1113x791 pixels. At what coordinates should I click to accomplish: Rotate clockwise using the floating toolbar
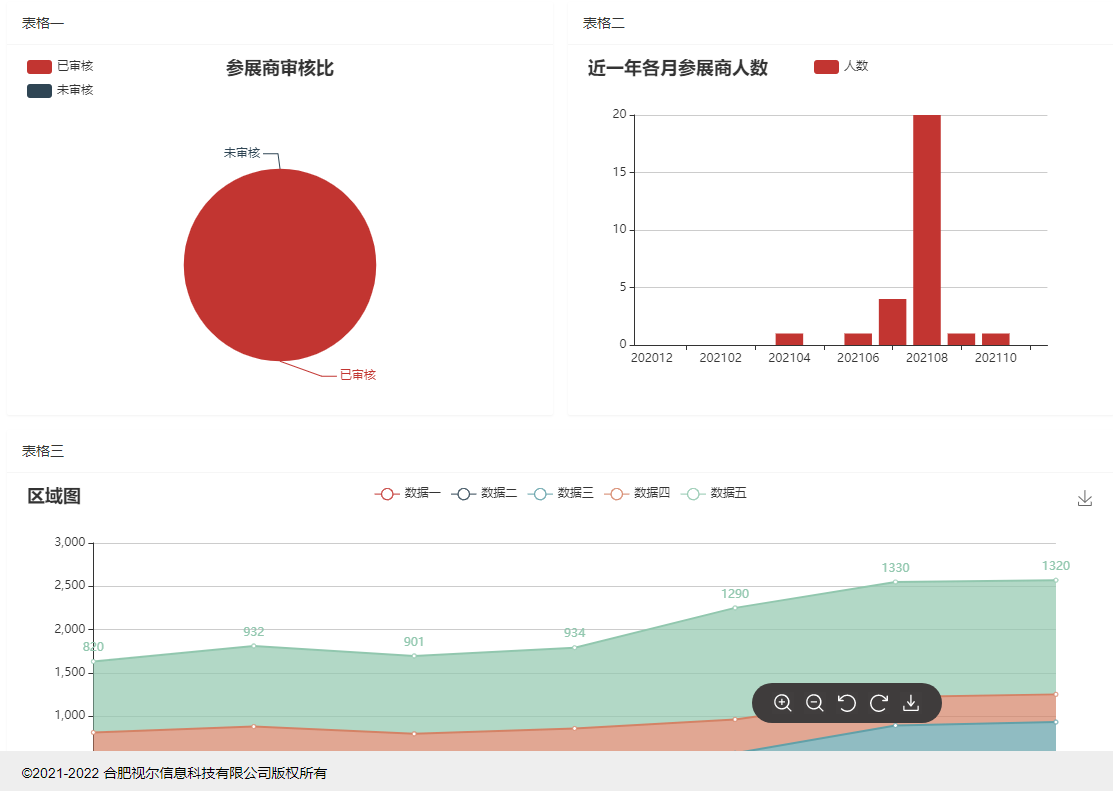(x=879, y=703)
